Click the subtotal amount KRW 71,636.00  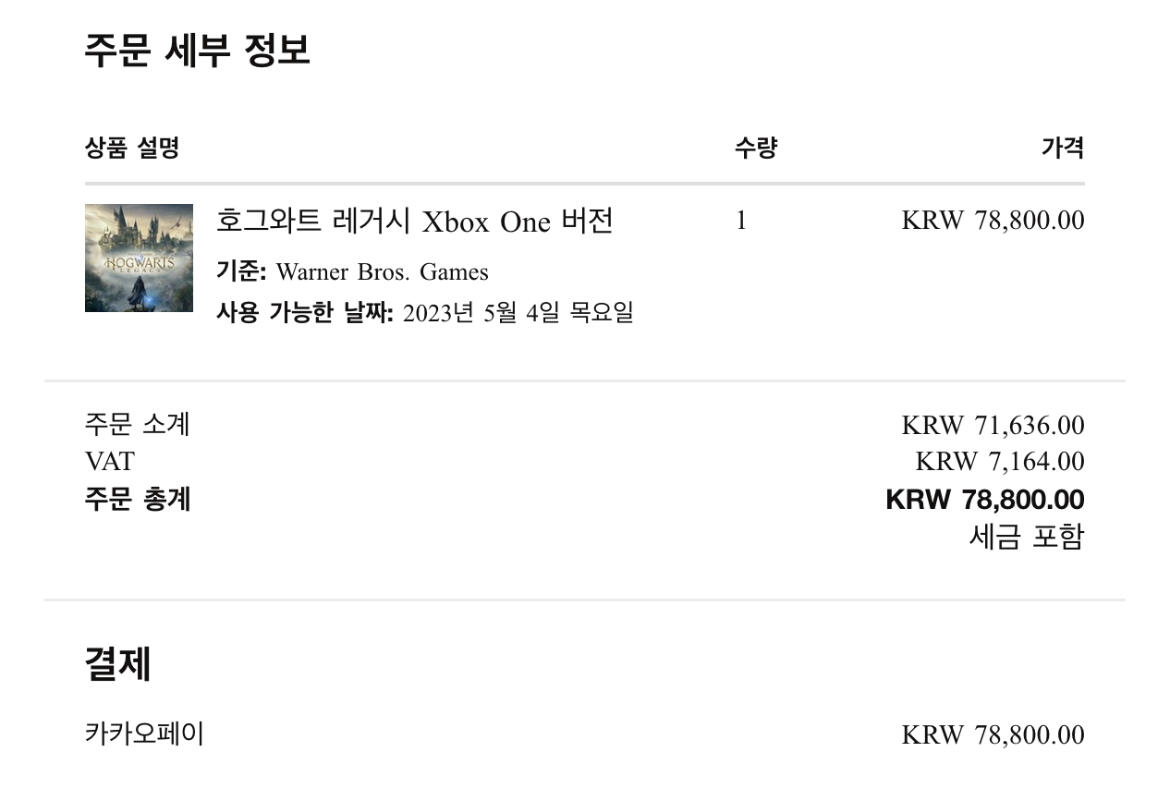[992, 425]
